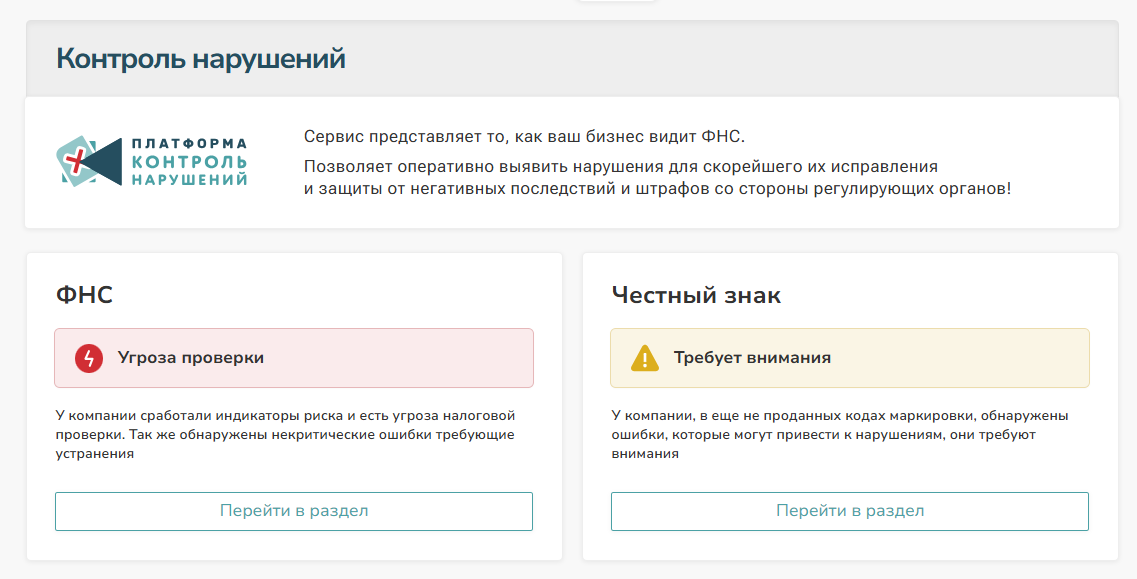Click the gray header bar right of the title
1137x579 pixels.
point(750,58)
